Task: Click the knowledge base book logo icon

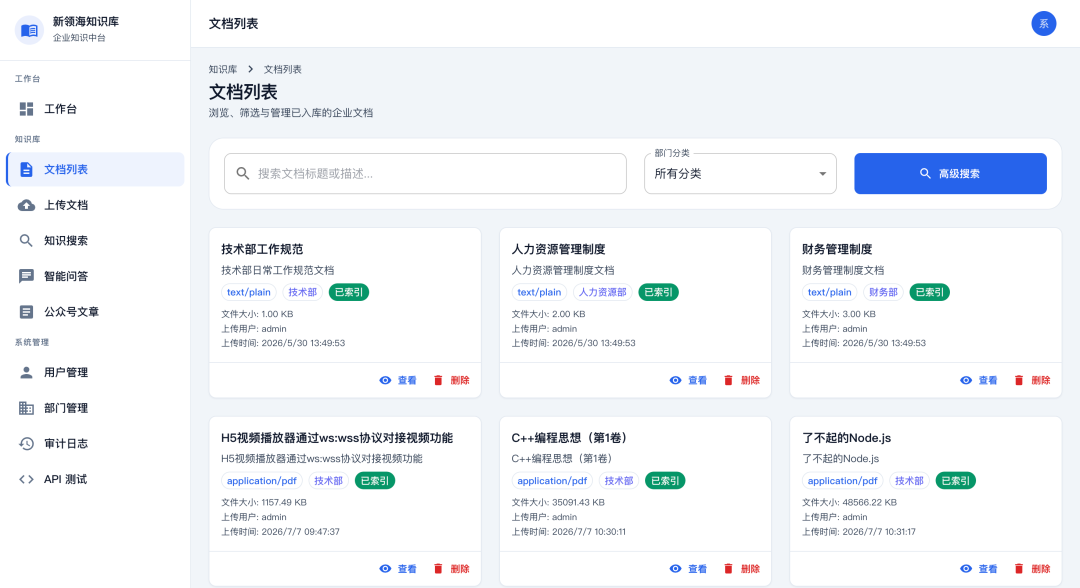Action: pos(29,30)
